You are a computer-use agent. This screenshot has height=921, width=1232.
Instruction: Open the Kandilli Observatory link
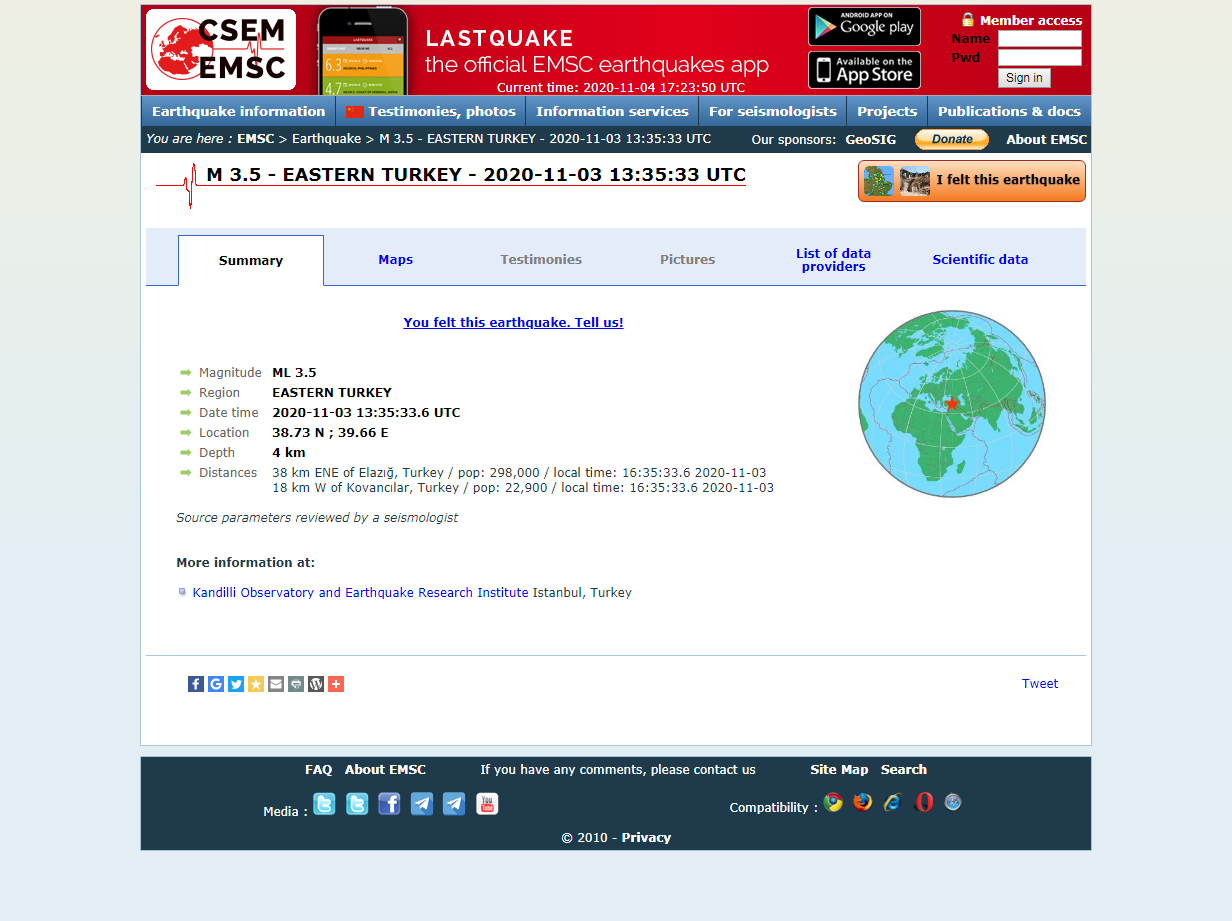tap(360, 593)
